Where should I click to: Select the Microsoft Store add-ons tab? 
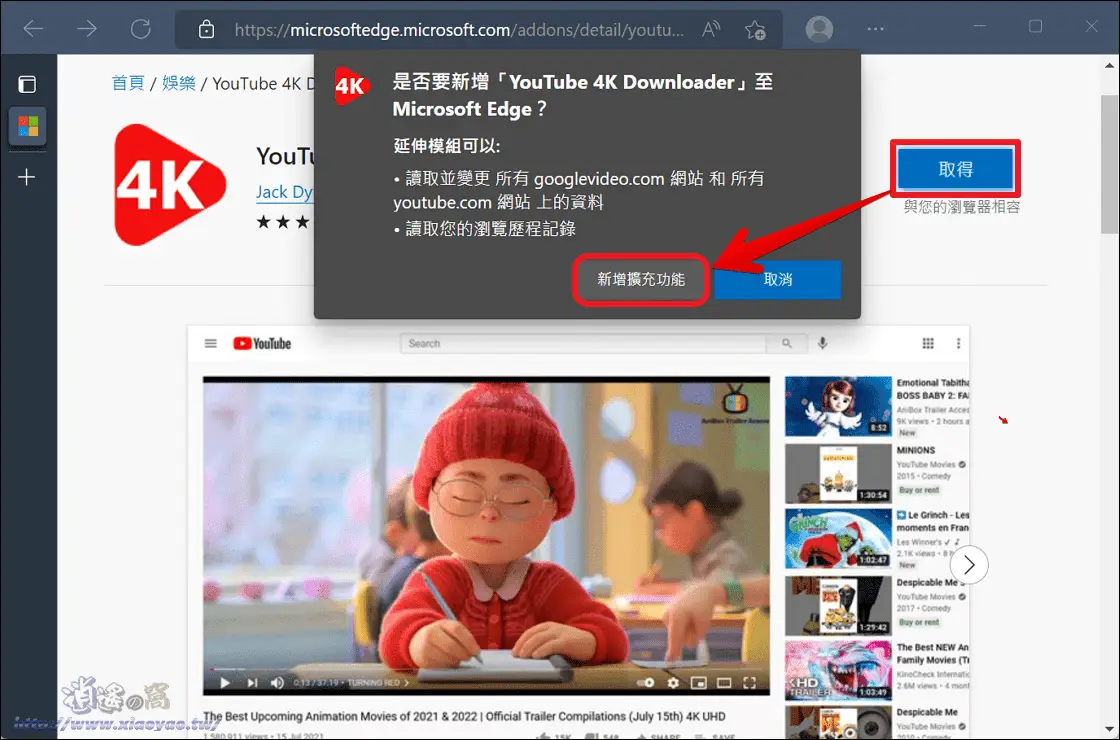point(27,127)
